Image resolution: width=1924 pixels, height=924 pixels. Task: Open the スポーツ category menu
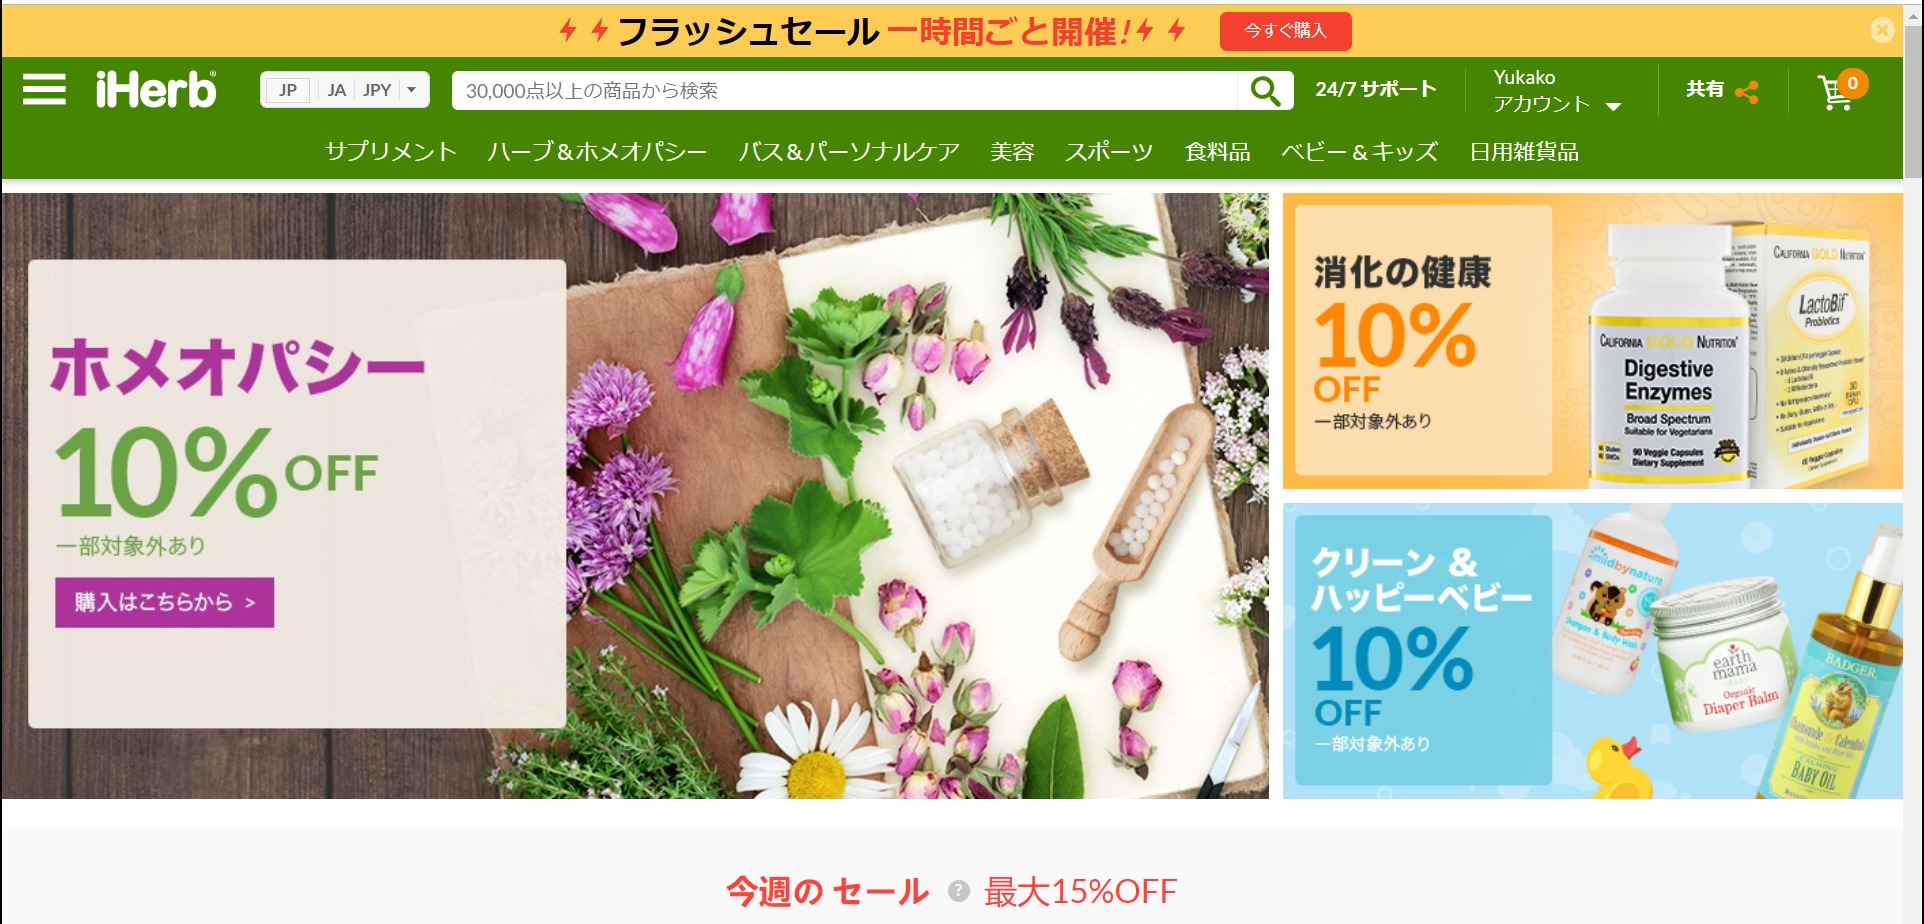click(x=1109, y=152)
